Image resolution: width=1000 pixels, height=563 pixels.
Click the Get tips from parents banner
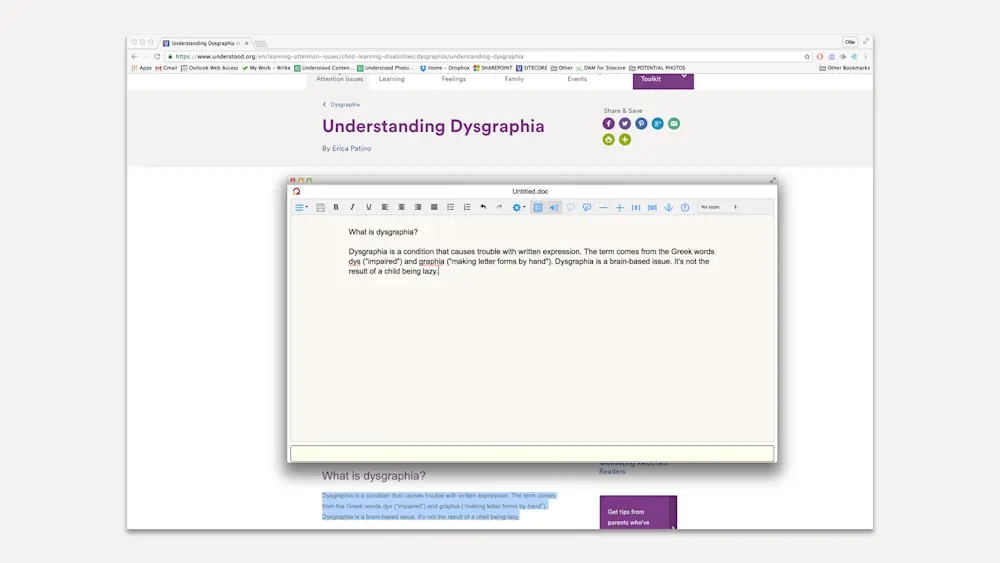pos(638,513)
